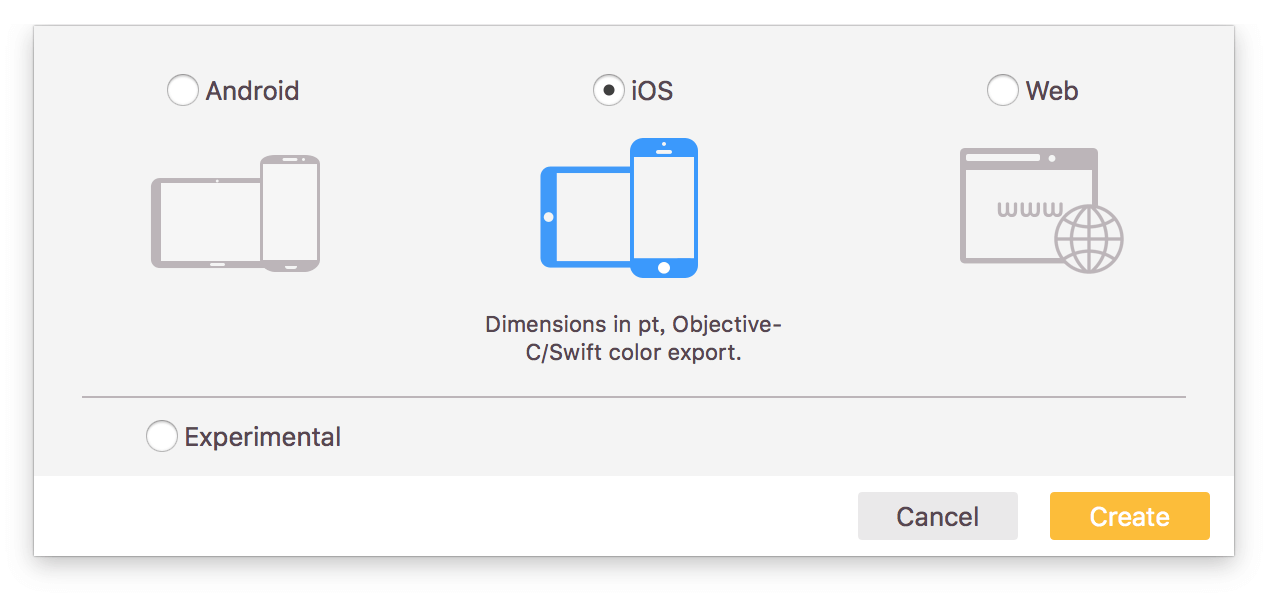Click the iPhone home button circle
Image resolution: width=1268 pixels, height=598 pixels.
pyautogui.click(x=664, y=267)
